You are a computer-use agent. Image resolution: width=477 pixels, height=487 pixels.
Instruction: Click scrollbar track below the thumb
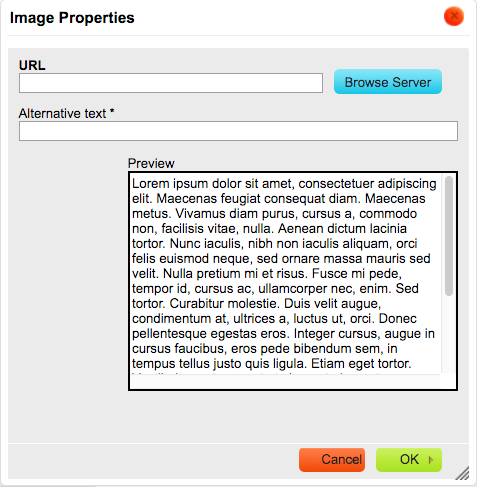449,334
